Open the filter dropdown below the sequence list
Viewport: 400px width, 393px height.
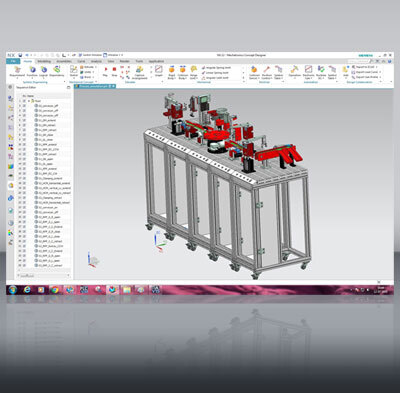[x=44, y=276]
